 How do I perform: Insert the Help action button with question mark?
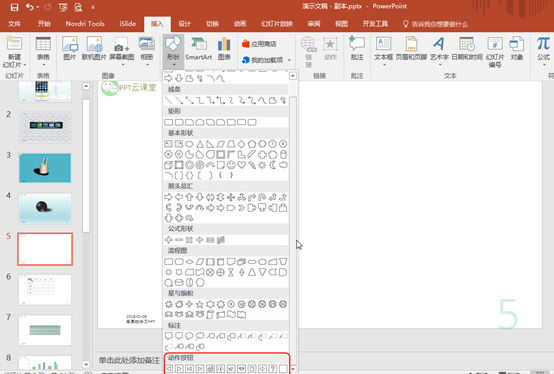coord(272,368)
